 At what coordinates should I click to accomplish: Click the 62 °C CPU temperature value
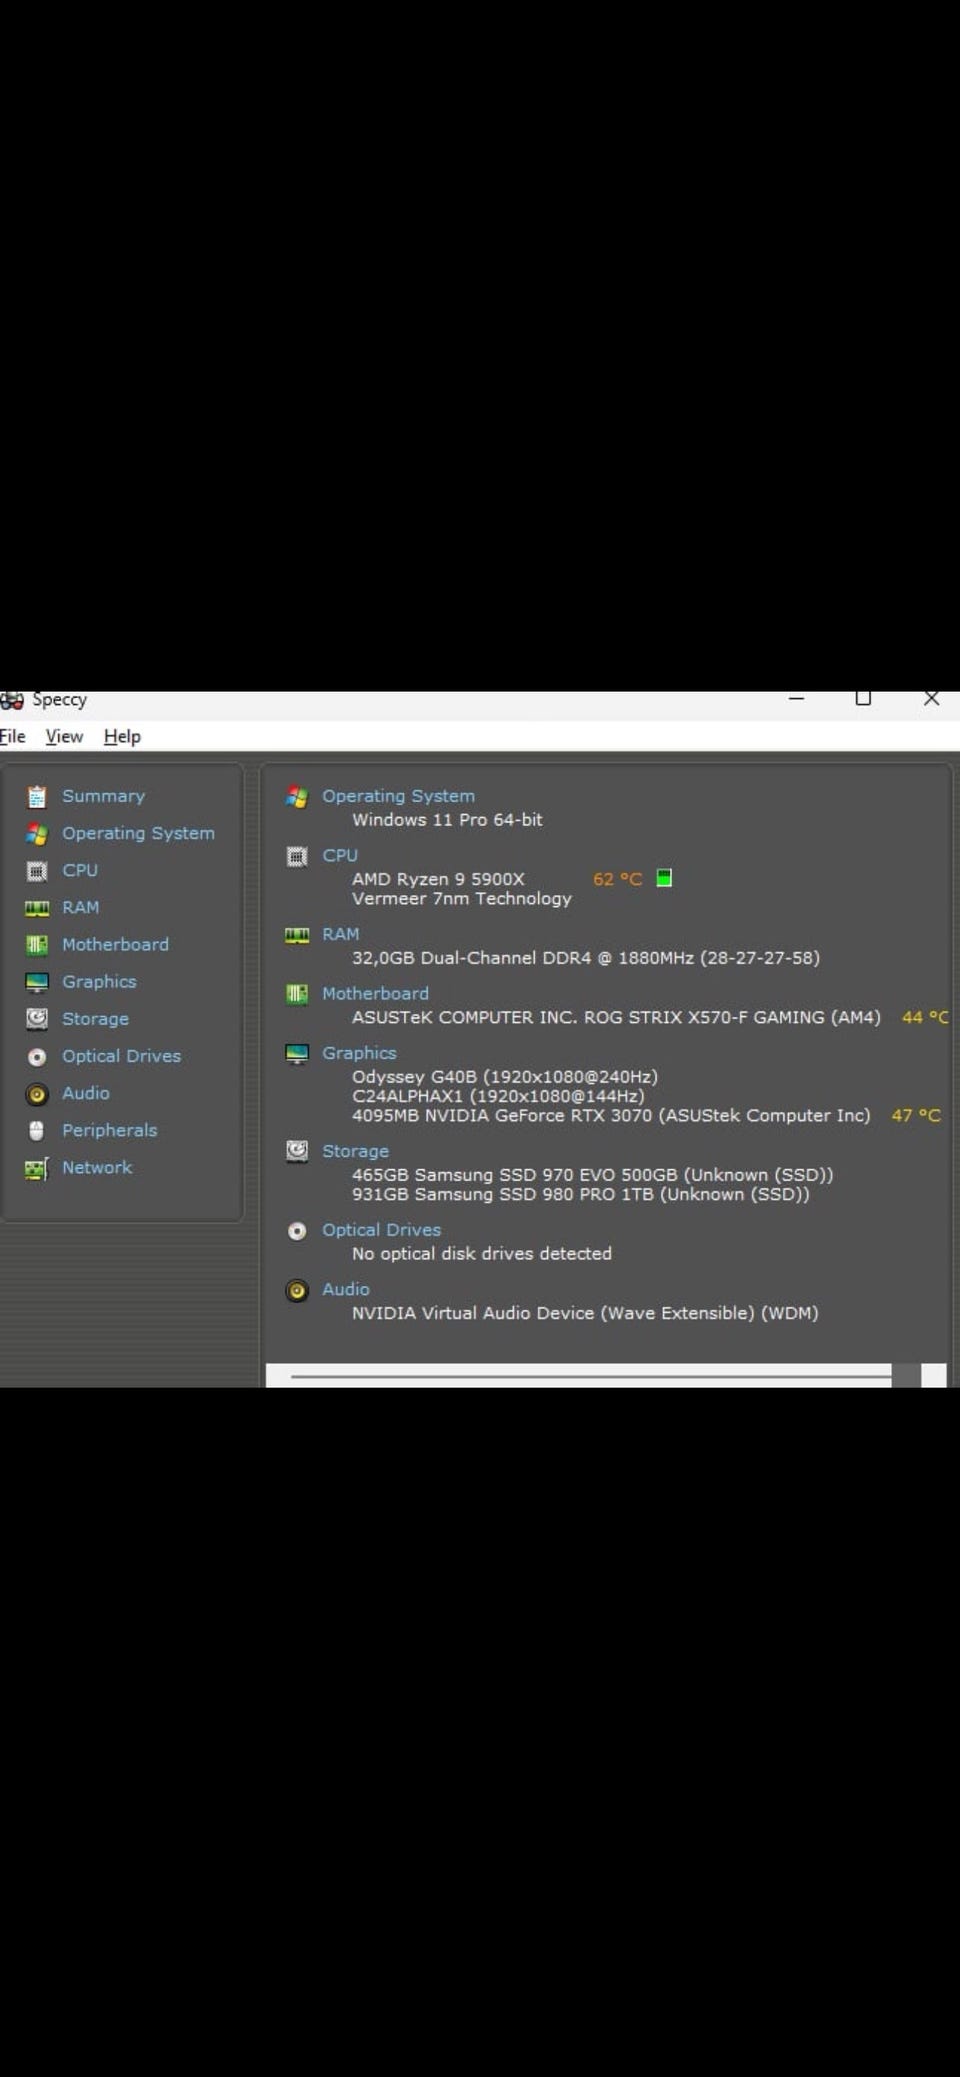(x=617, y=879)
